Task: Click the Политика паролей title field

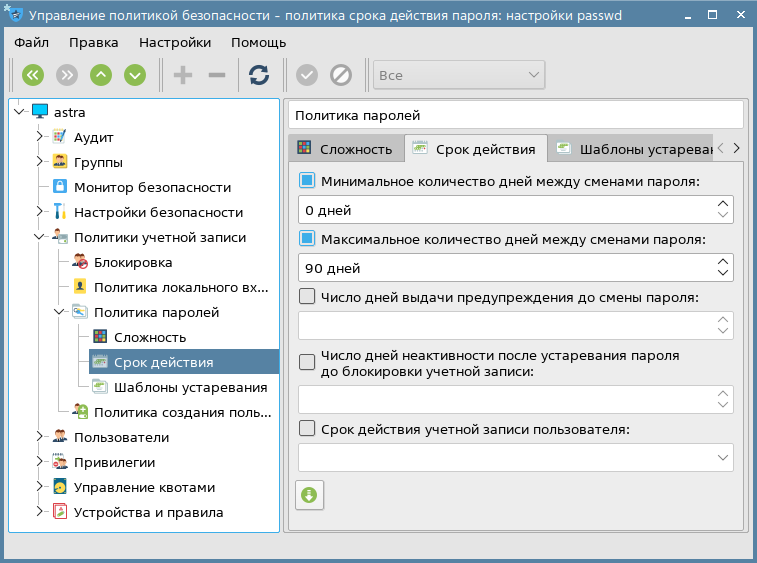Action: pyautogui.click(x=514, y=115)
